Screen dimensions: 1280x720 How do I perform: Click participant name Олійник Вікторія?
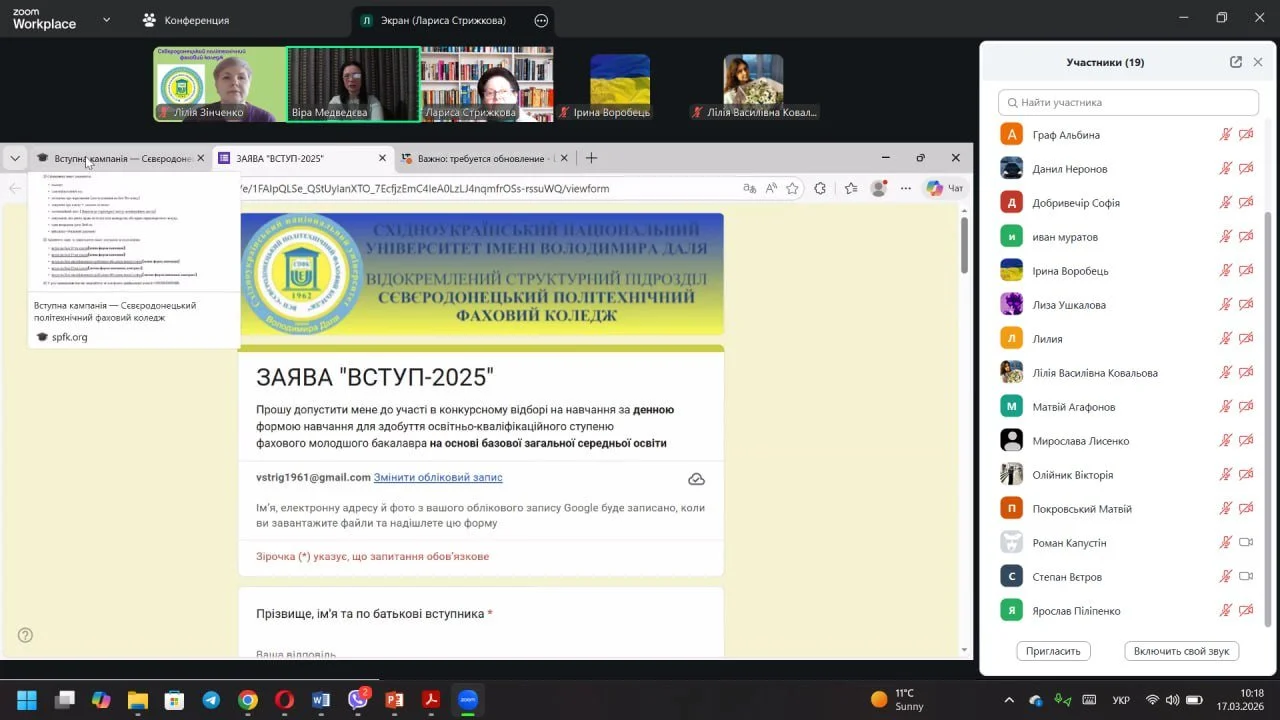point(1073,475)
